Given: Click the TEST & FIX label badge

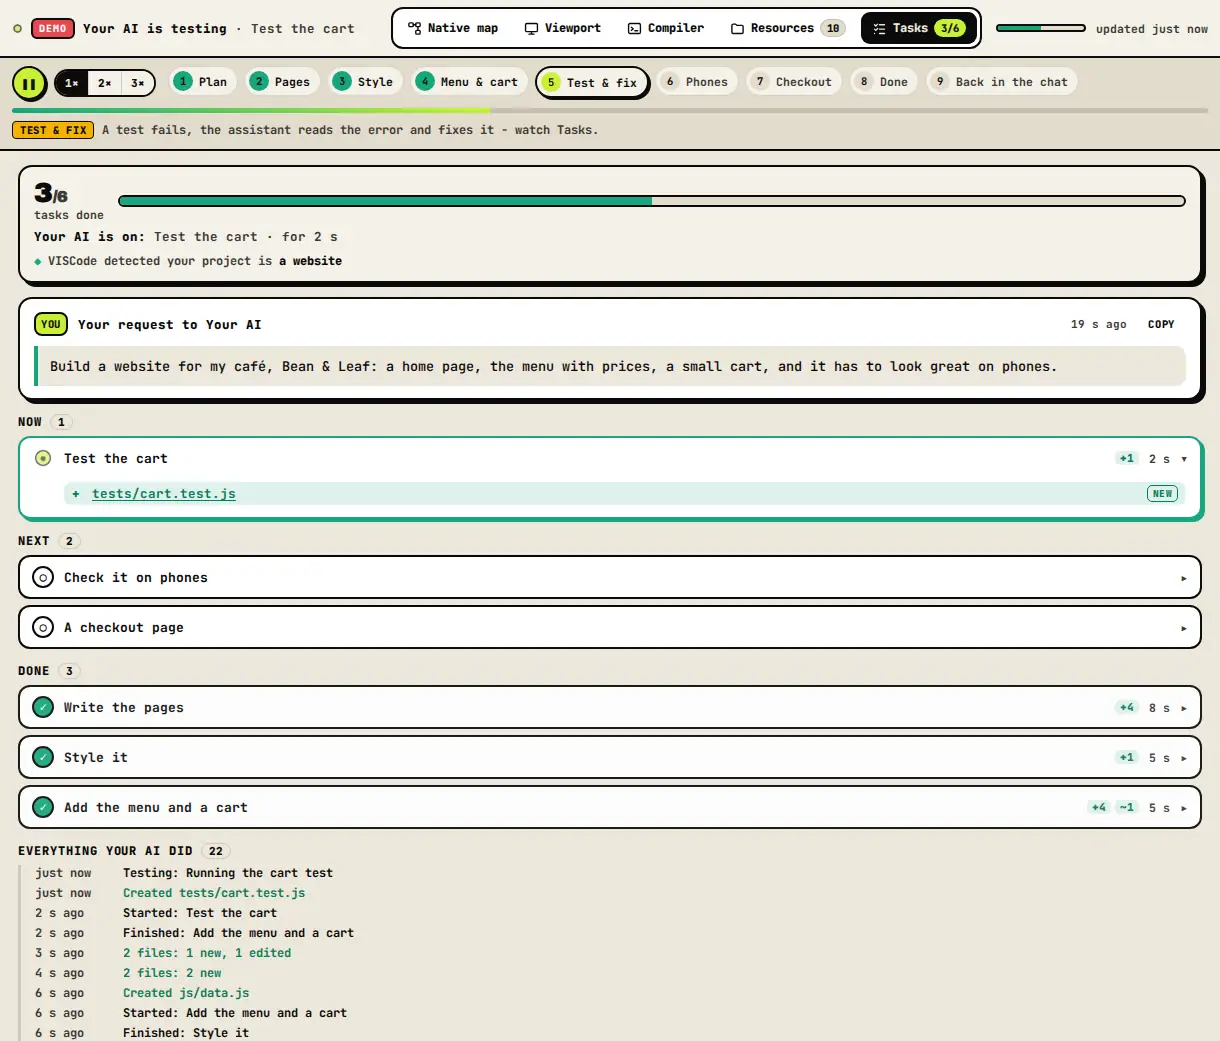Looking at the screenshot, I should (x=53, y=130).
